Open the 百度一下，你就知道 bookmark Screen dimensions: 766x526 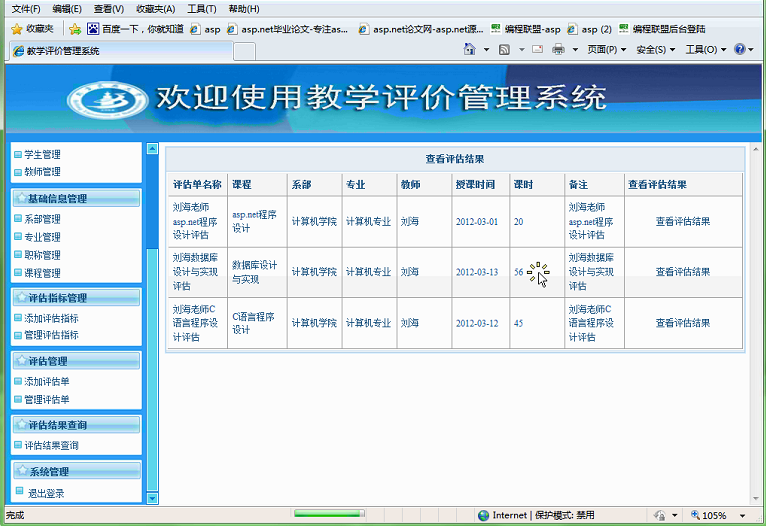[135, 29]
